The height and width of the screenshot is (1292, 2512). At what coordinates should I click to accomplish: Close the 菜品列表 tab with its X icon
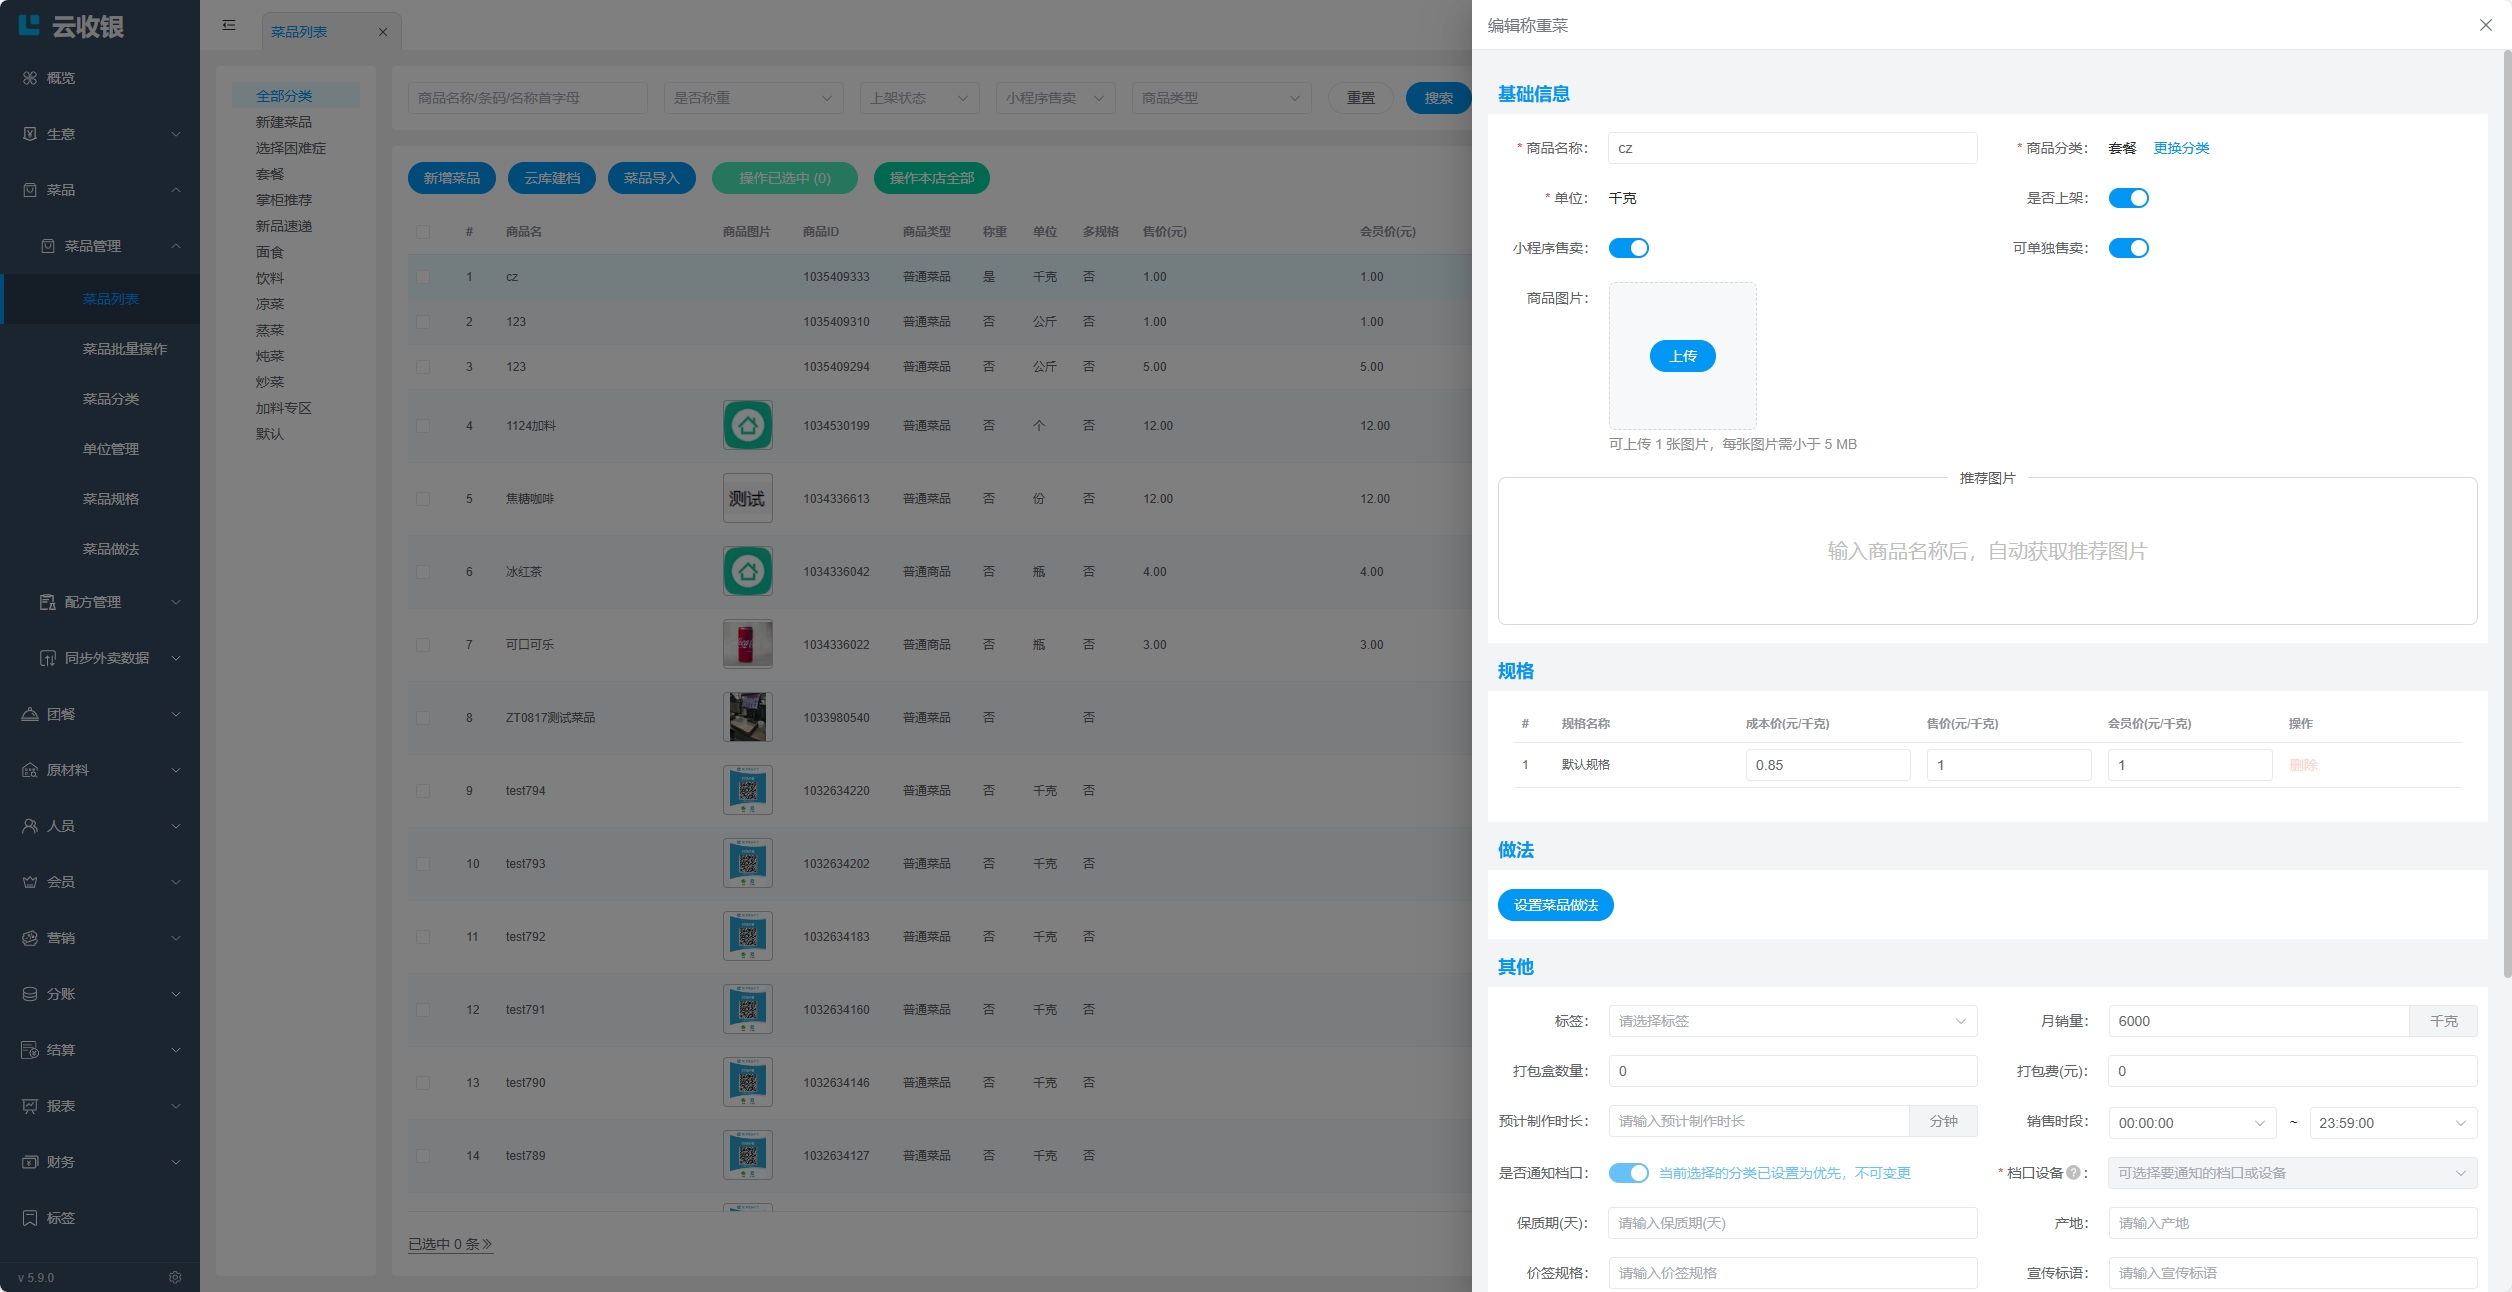coord(382,32)
